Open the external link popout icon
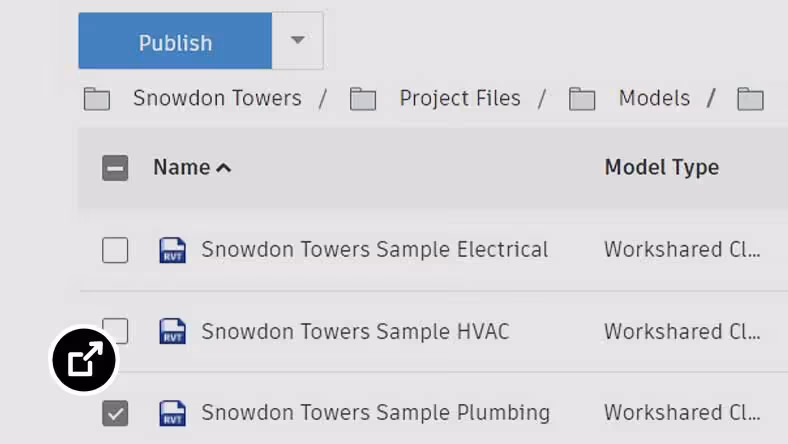 coord(85,360)
